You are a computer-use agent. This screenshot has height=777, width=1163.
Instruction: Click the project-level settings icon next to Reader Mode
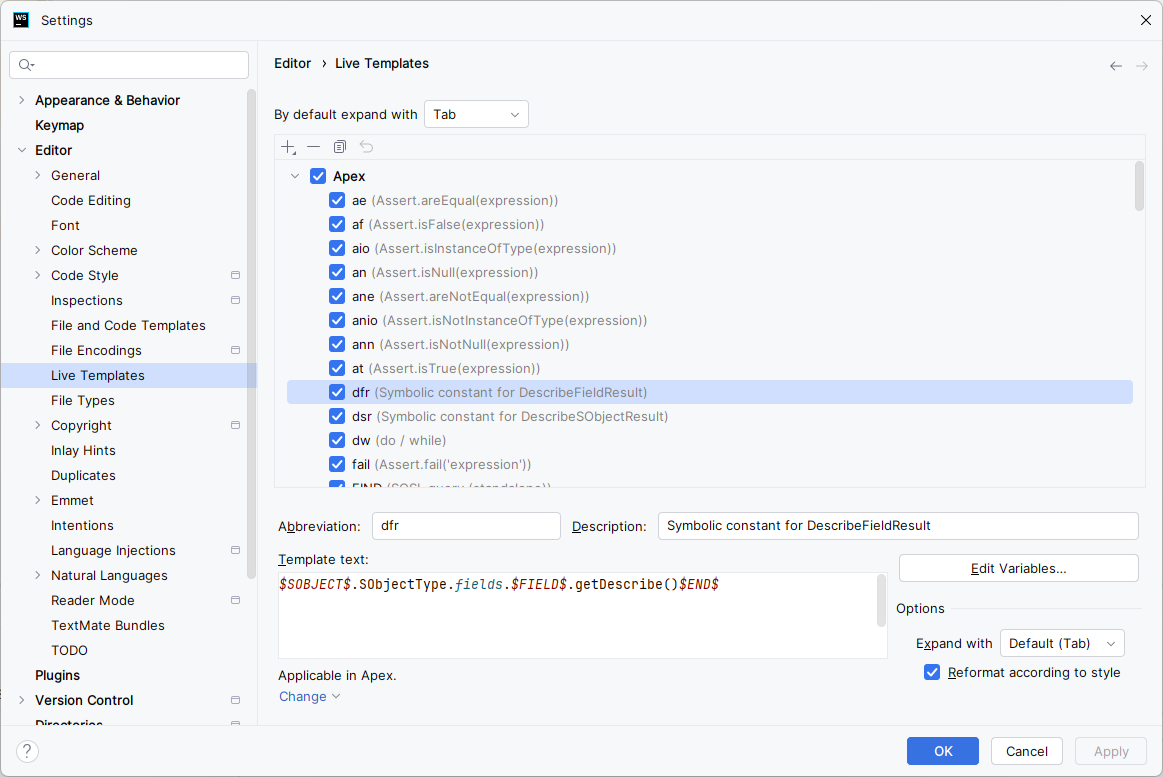(235, 600)
